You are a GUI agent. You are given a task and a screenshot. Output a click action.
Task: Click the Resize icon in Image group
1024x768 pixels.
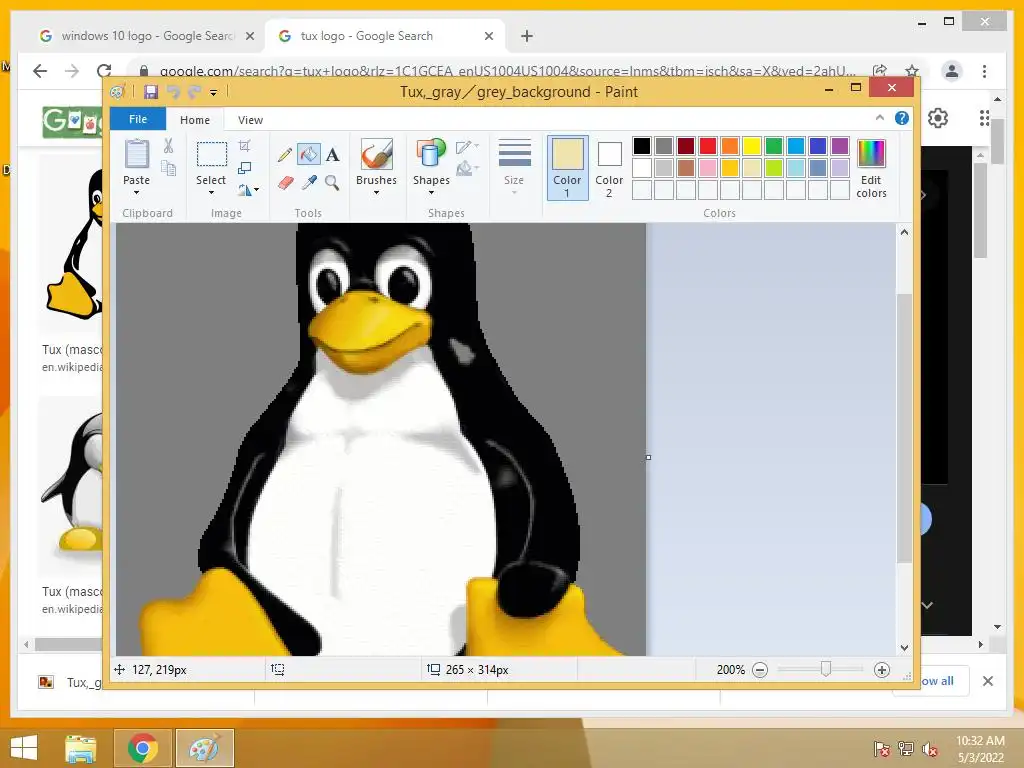coord(245,168)
